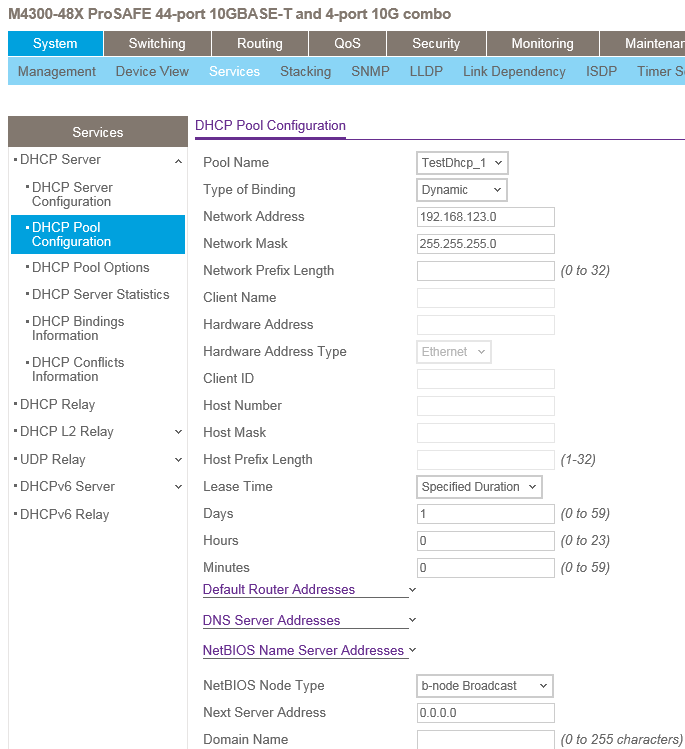685x749 pixels.
Task: Expand the DHCPv6 Server menu
Action: coord(178,487)
